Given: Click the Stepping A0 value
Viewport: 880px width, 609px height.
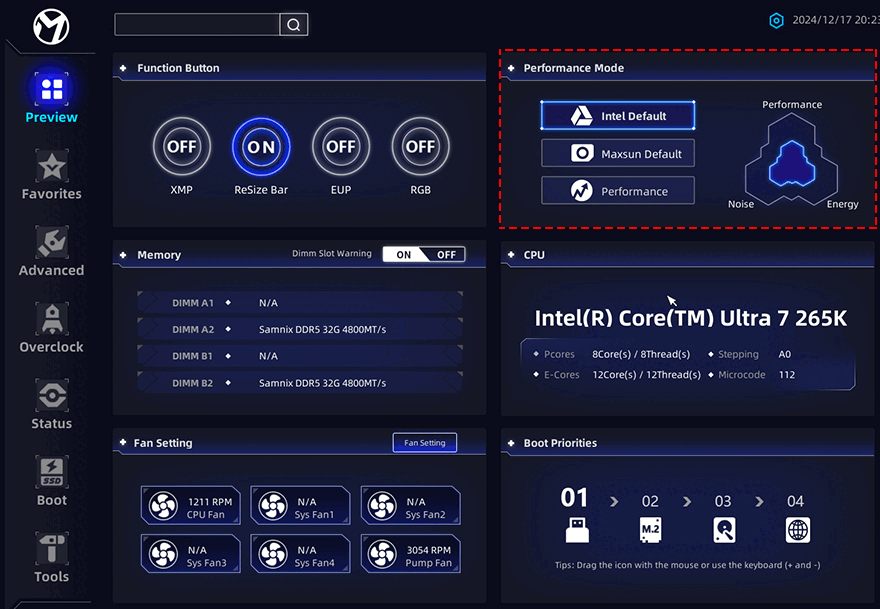Looking at the screenshot, I should pos(785,354).
